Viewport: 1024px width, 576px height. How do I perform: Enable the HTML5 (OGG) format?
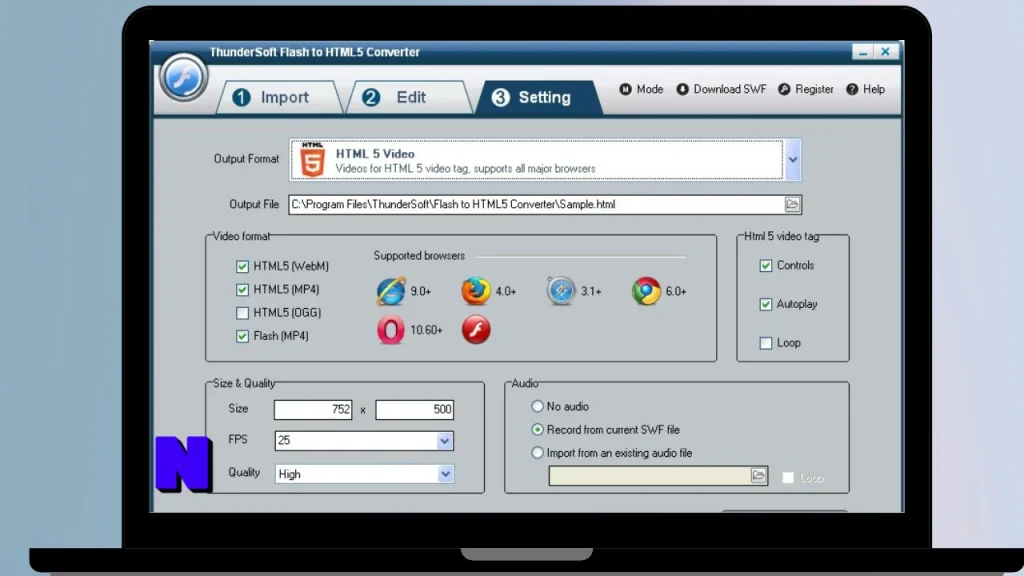[242, 313]
